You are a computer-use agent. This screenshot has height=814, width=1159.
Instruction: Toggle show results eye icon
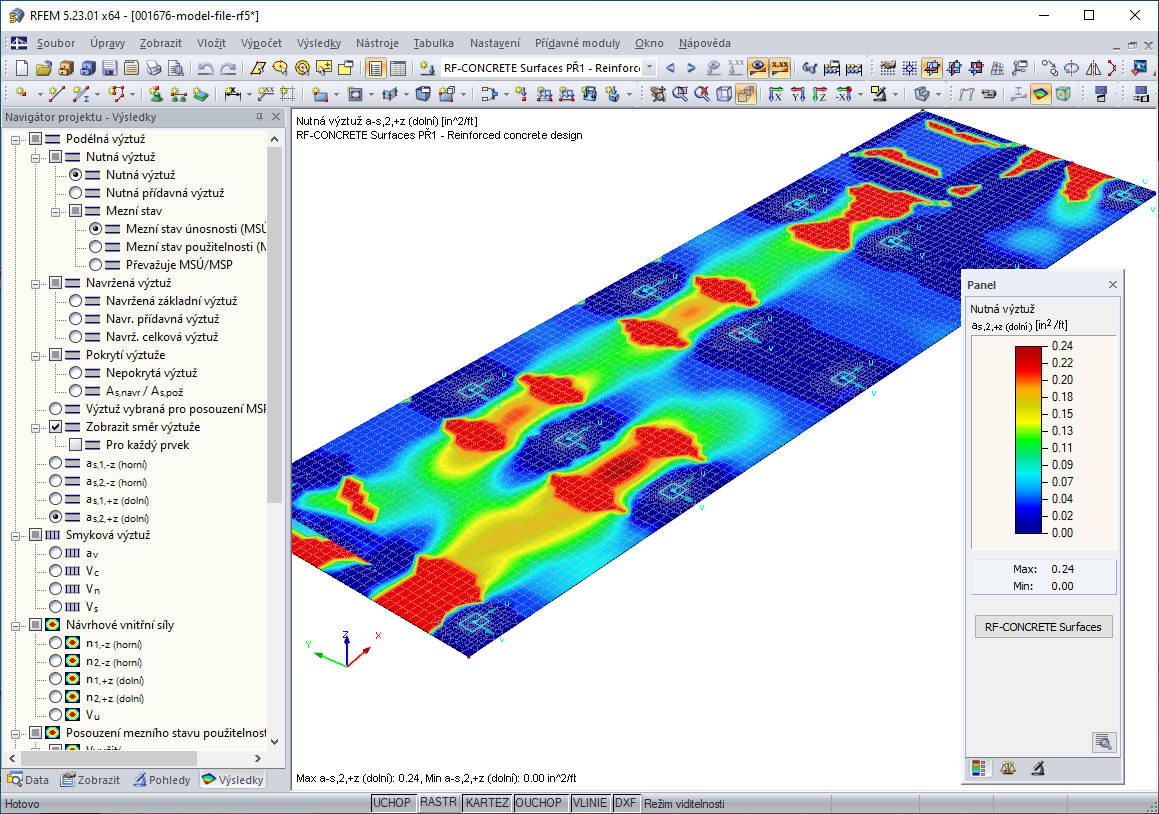(758, 68)
